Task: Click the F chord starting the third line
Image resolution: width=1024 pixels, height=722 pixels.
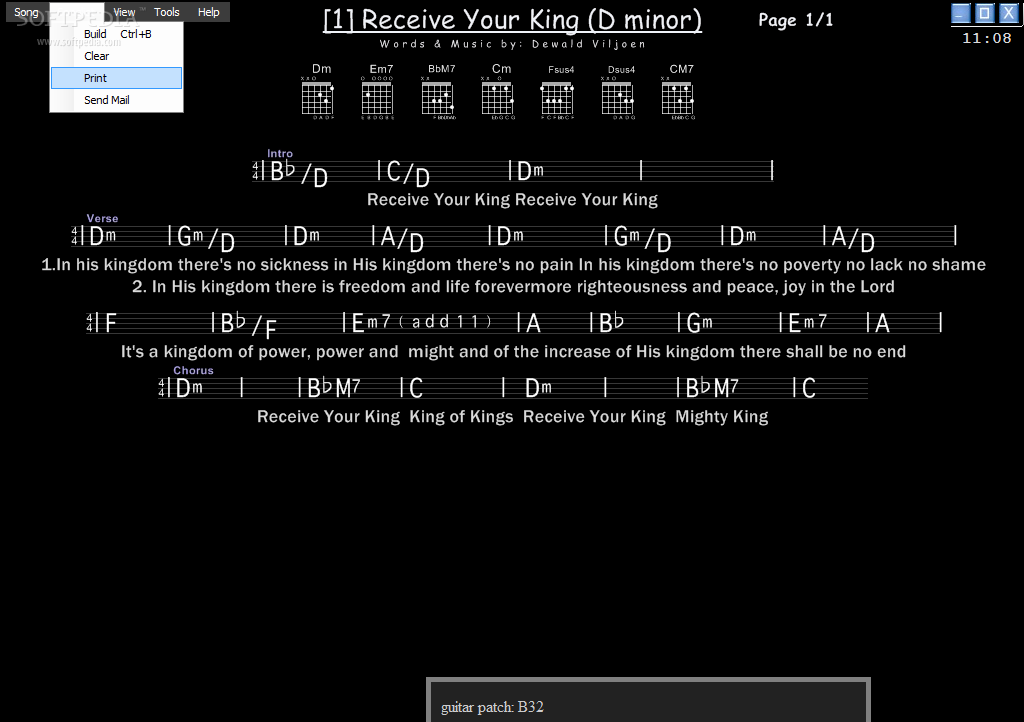Action: click(x=110, y=322)
